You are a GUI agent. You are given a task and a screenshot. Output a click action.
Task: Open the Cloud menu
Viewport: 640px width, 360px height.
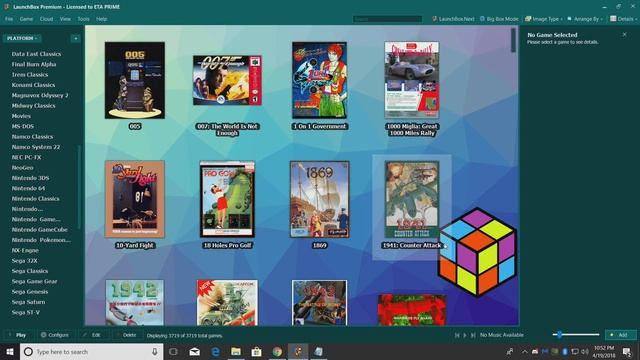pos(46,19)
